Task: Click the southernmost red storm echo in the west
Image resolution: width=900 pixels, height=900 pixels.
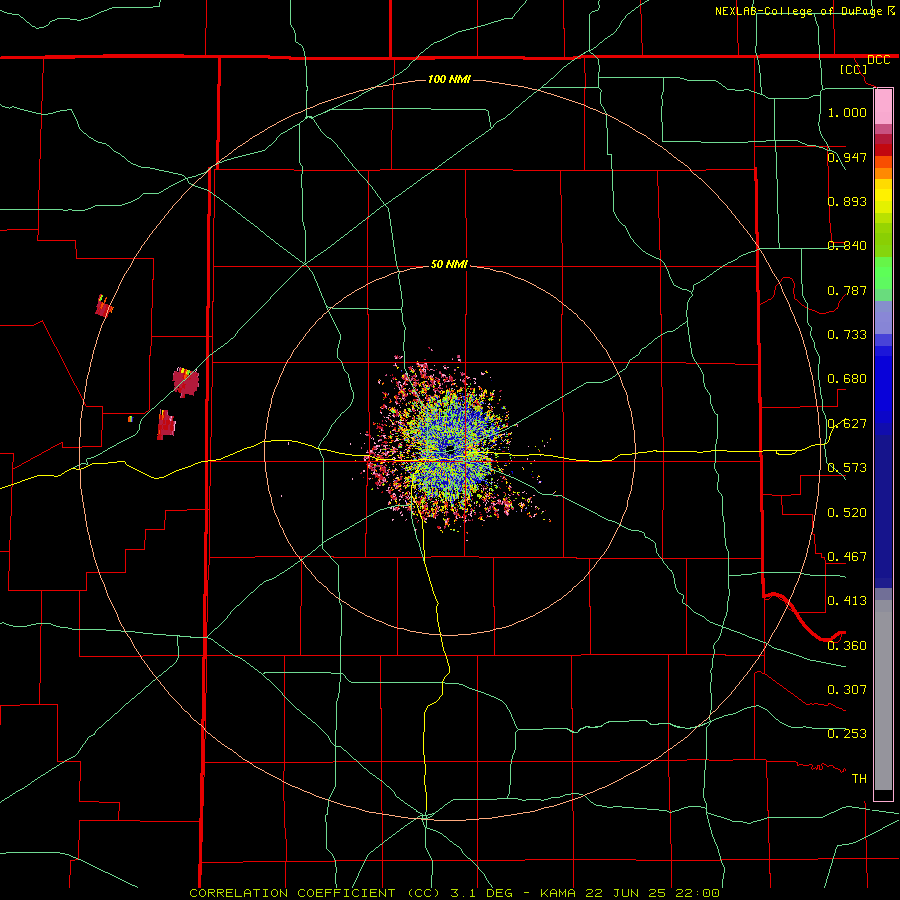Action: tap(166, 425)
